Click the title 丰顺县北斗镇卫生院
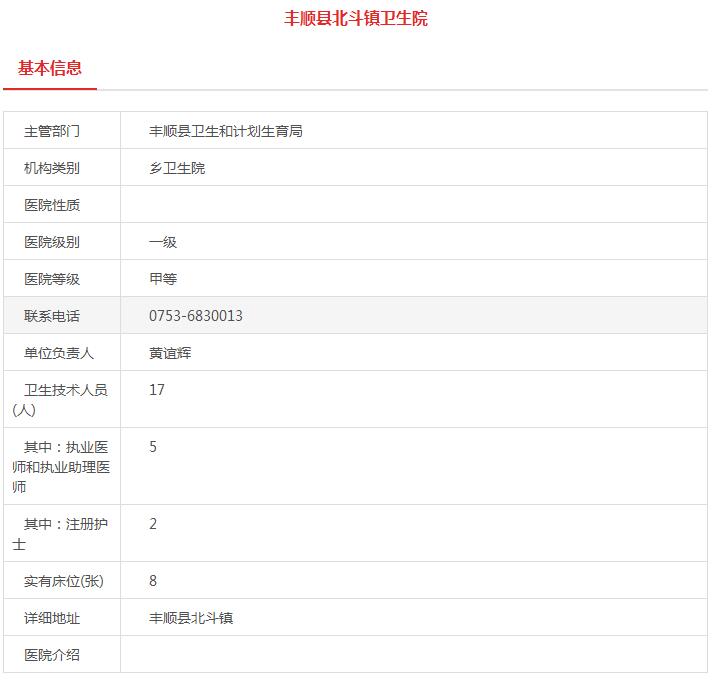The width and height of the screenshot is (715, 683). click(x=356, y=18)
